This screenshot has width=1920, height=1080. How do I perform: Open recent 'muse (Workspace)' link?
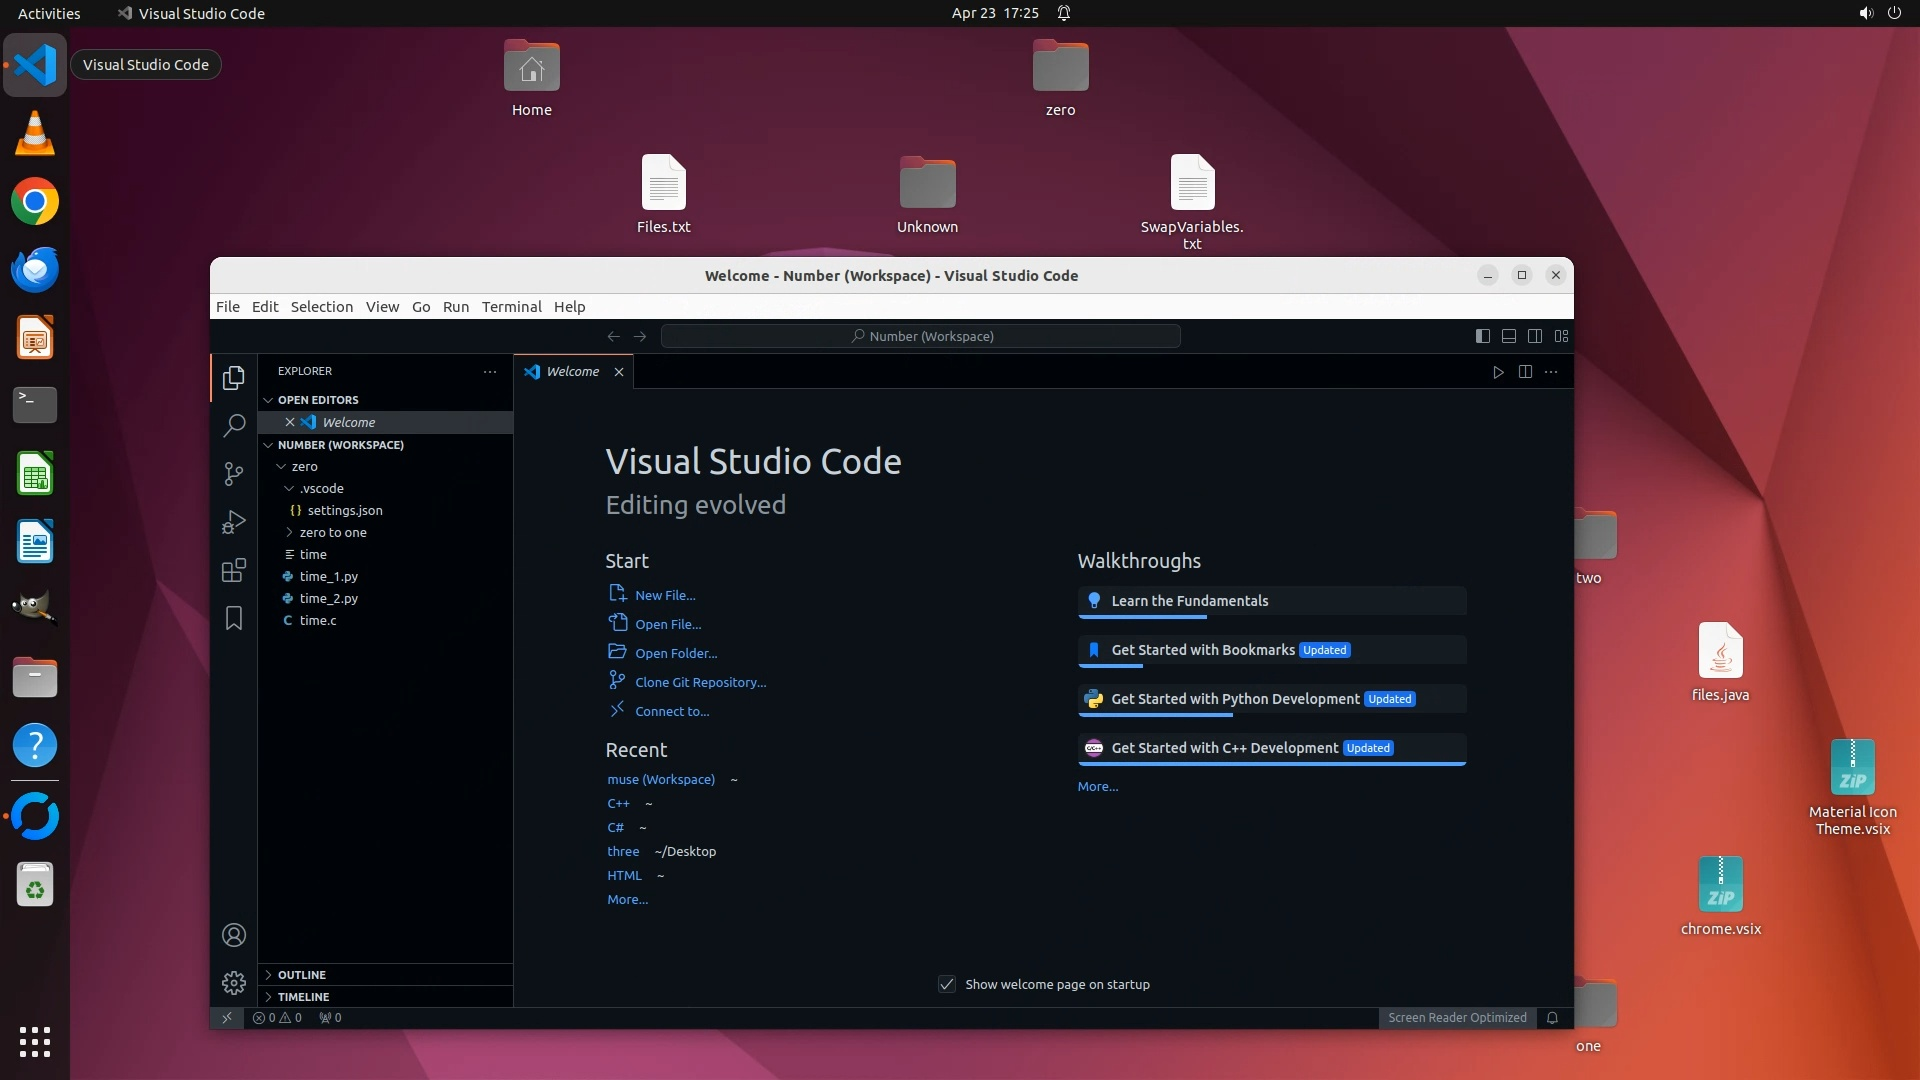(x=660, y=779)
